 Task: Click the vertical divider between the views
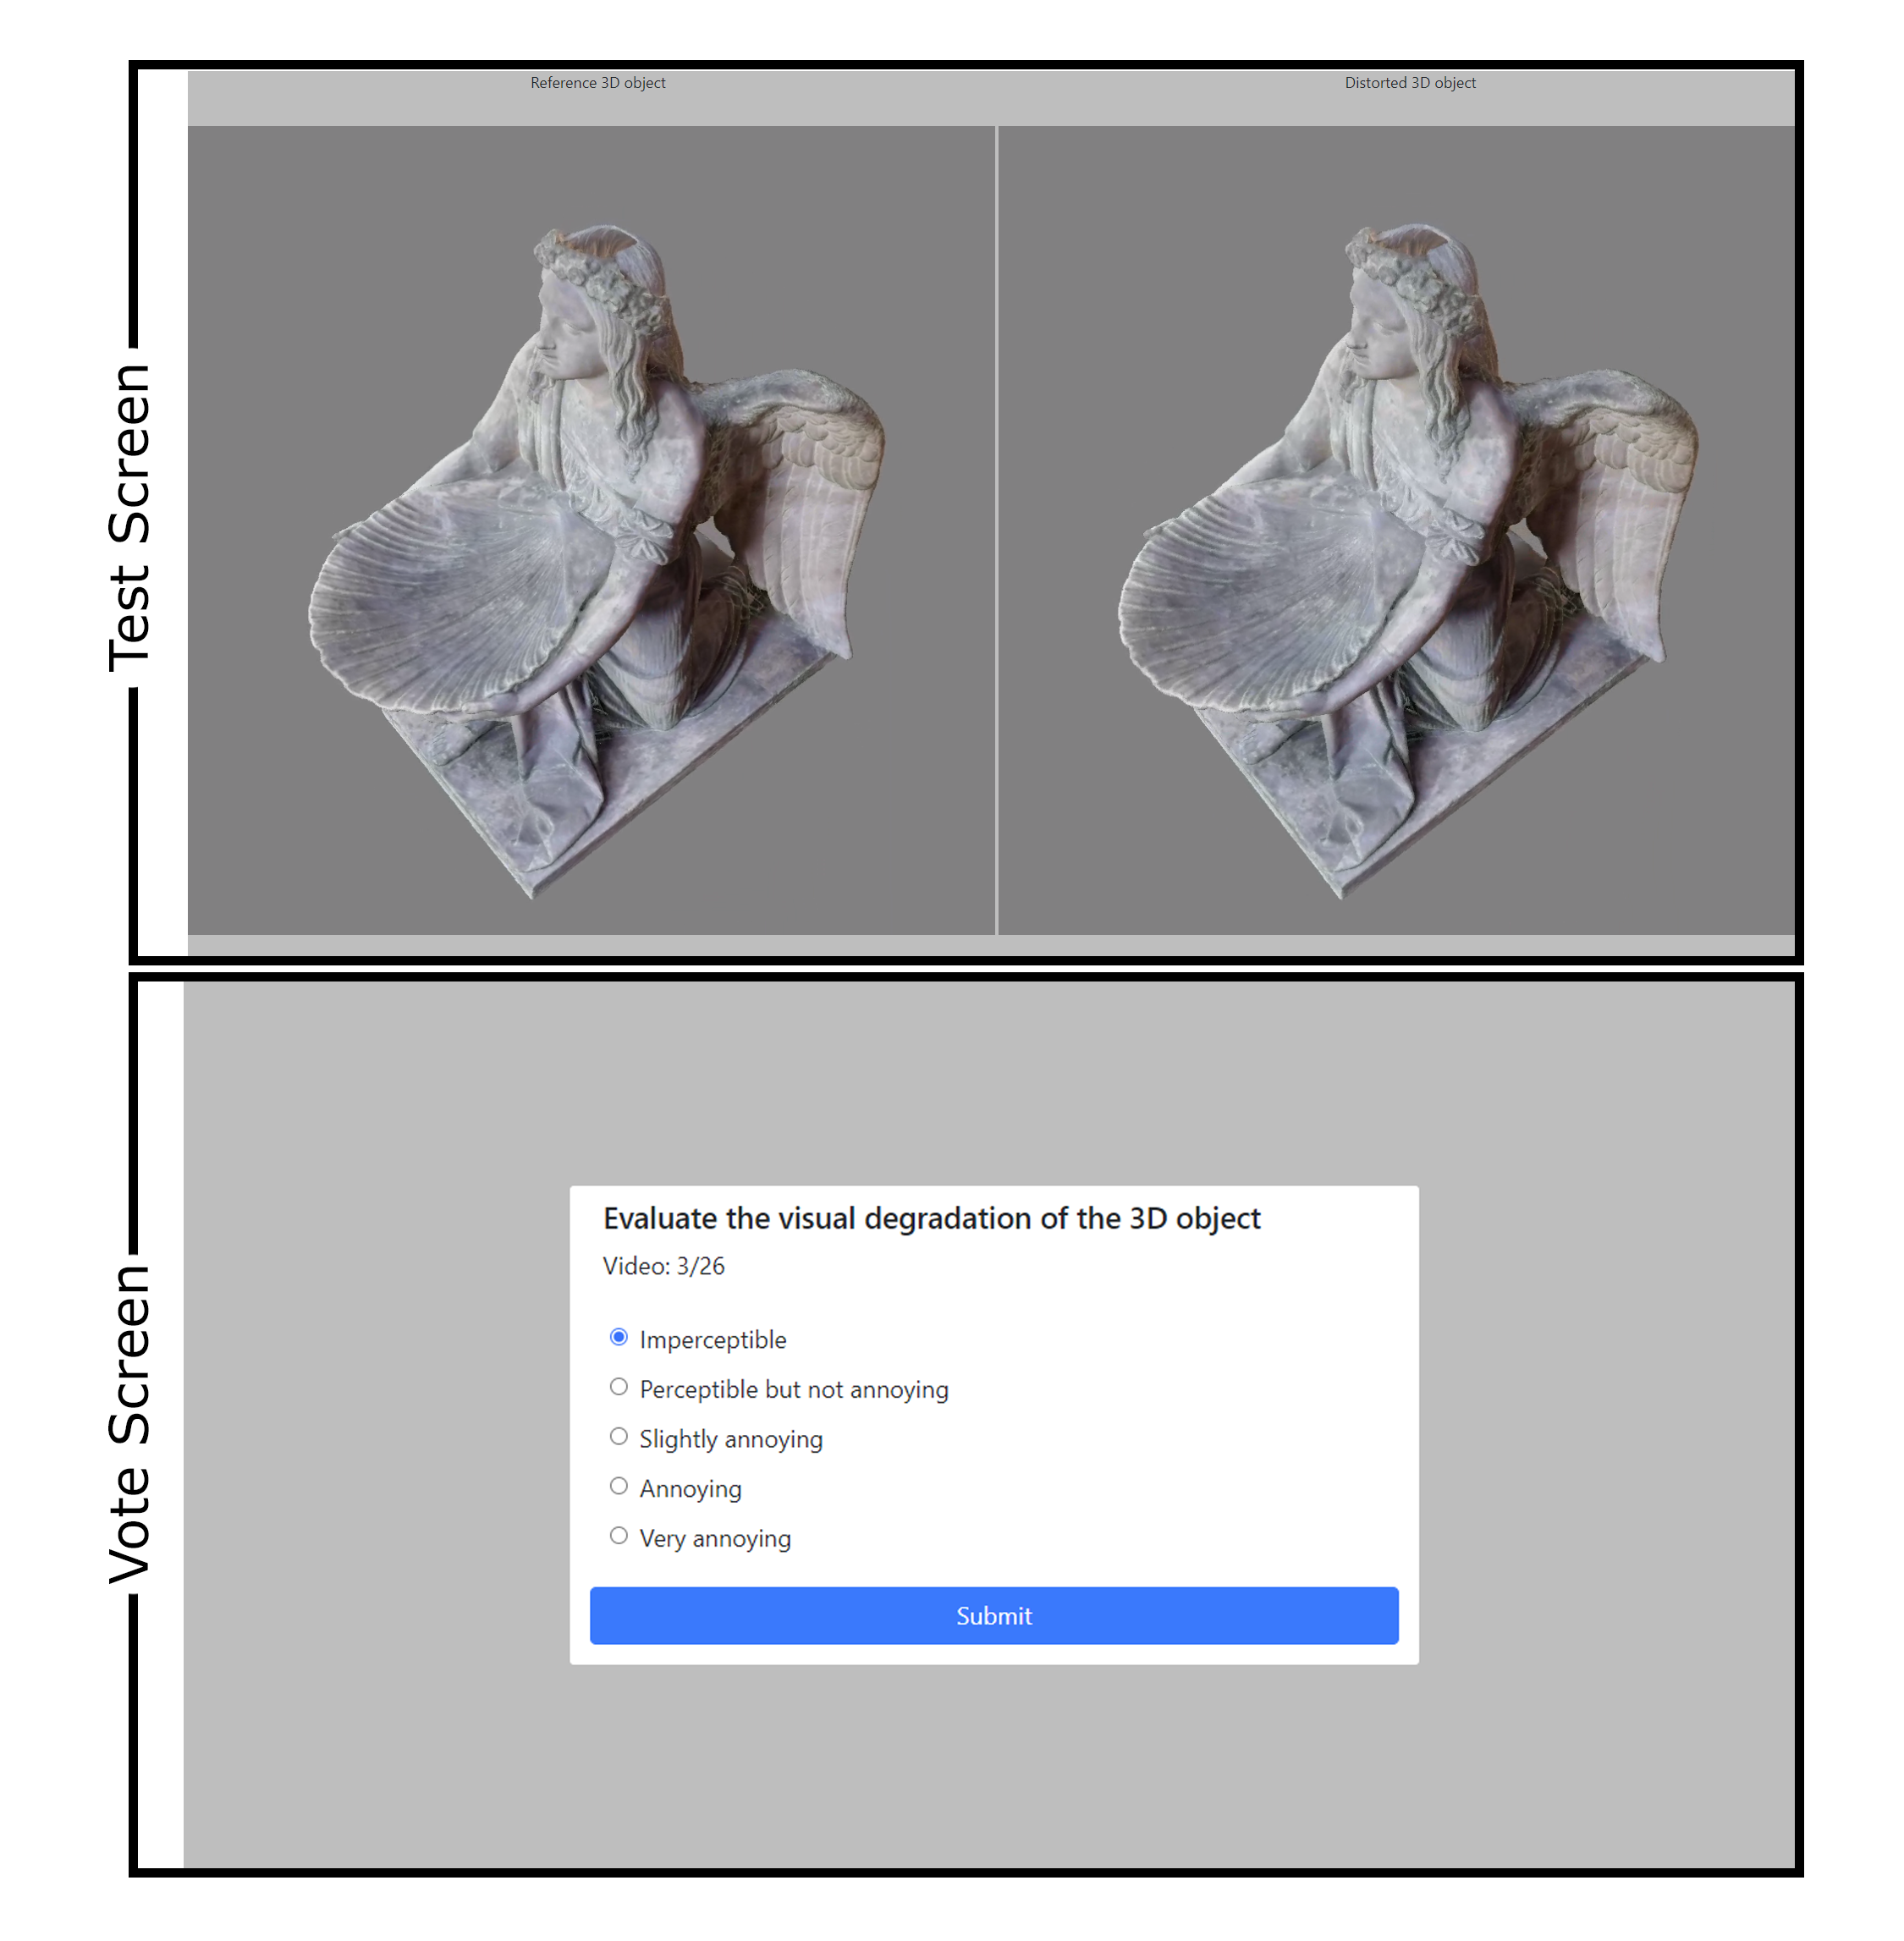click(x=996, y=530)
